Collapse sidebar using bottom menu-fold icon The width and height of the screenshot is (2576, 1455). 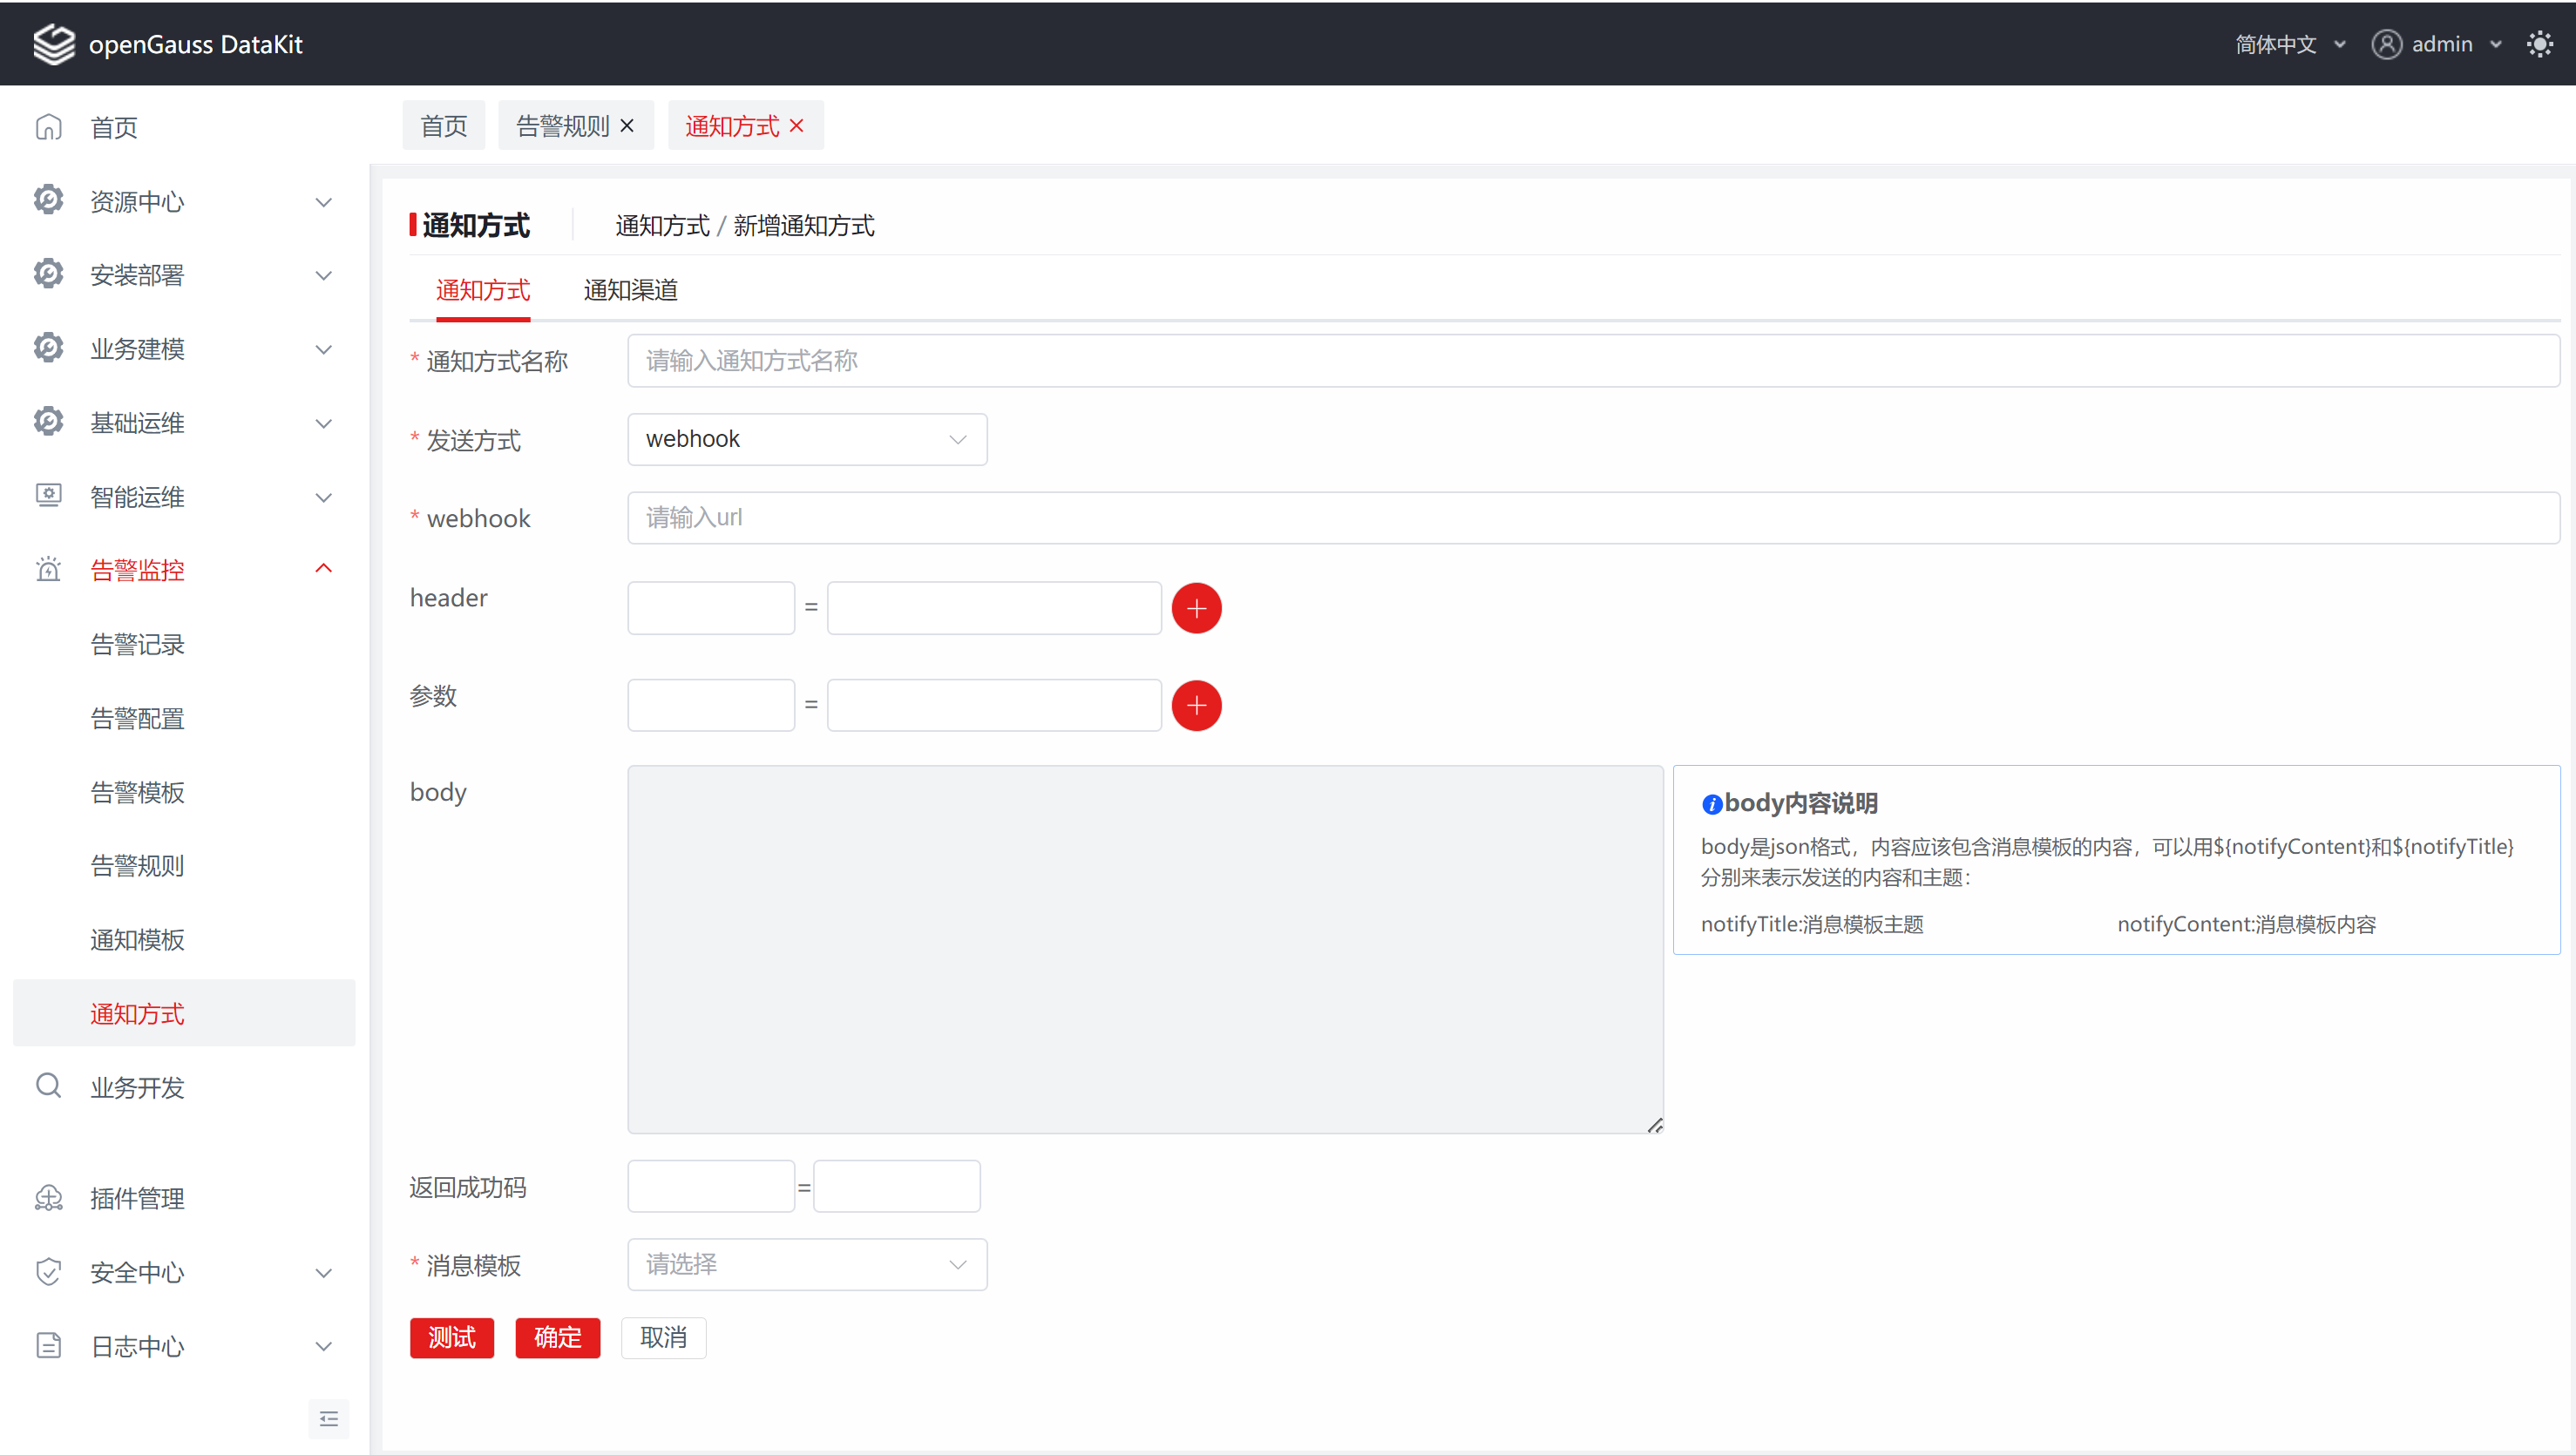[x=328, y=1419]
